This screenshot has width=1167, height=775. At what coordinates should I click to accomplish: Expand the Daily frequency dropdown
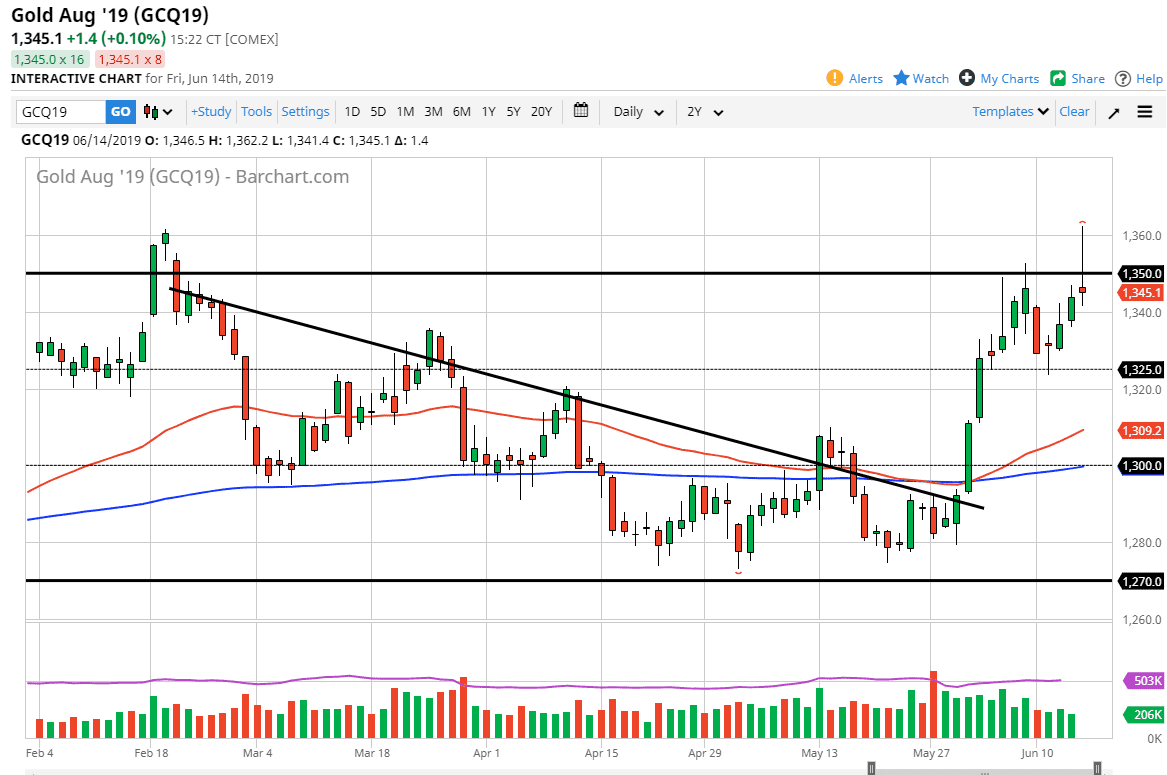[x=638, y=112]
